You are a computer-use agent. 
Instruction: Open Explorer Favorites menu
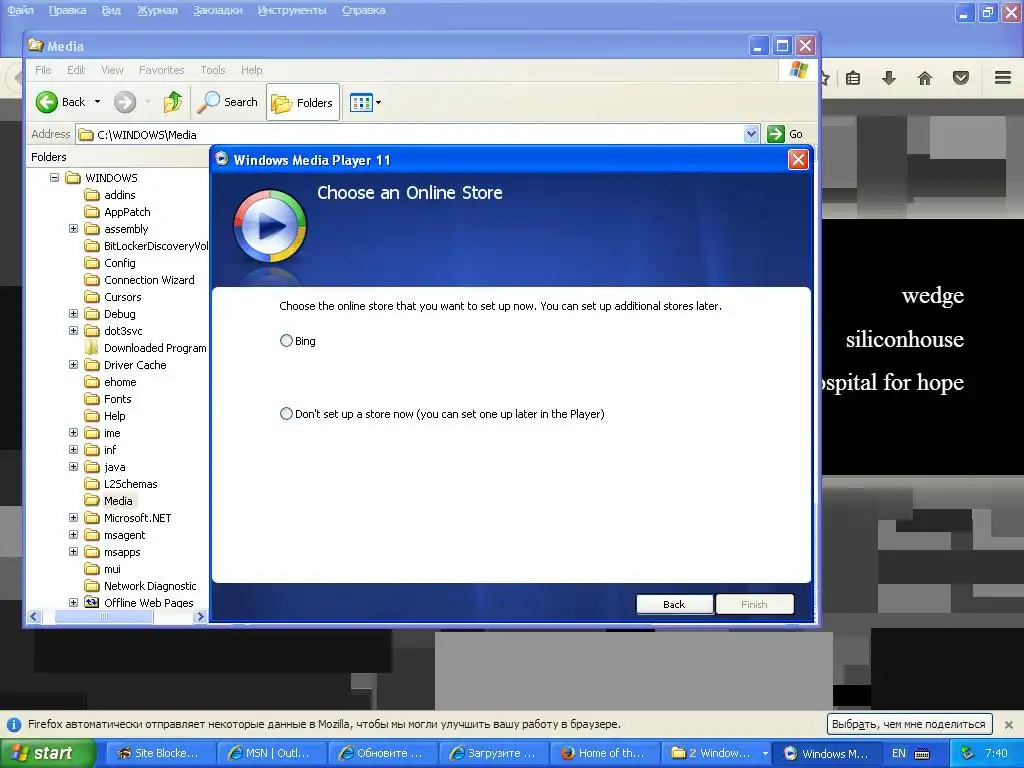(x=161, y=70)
